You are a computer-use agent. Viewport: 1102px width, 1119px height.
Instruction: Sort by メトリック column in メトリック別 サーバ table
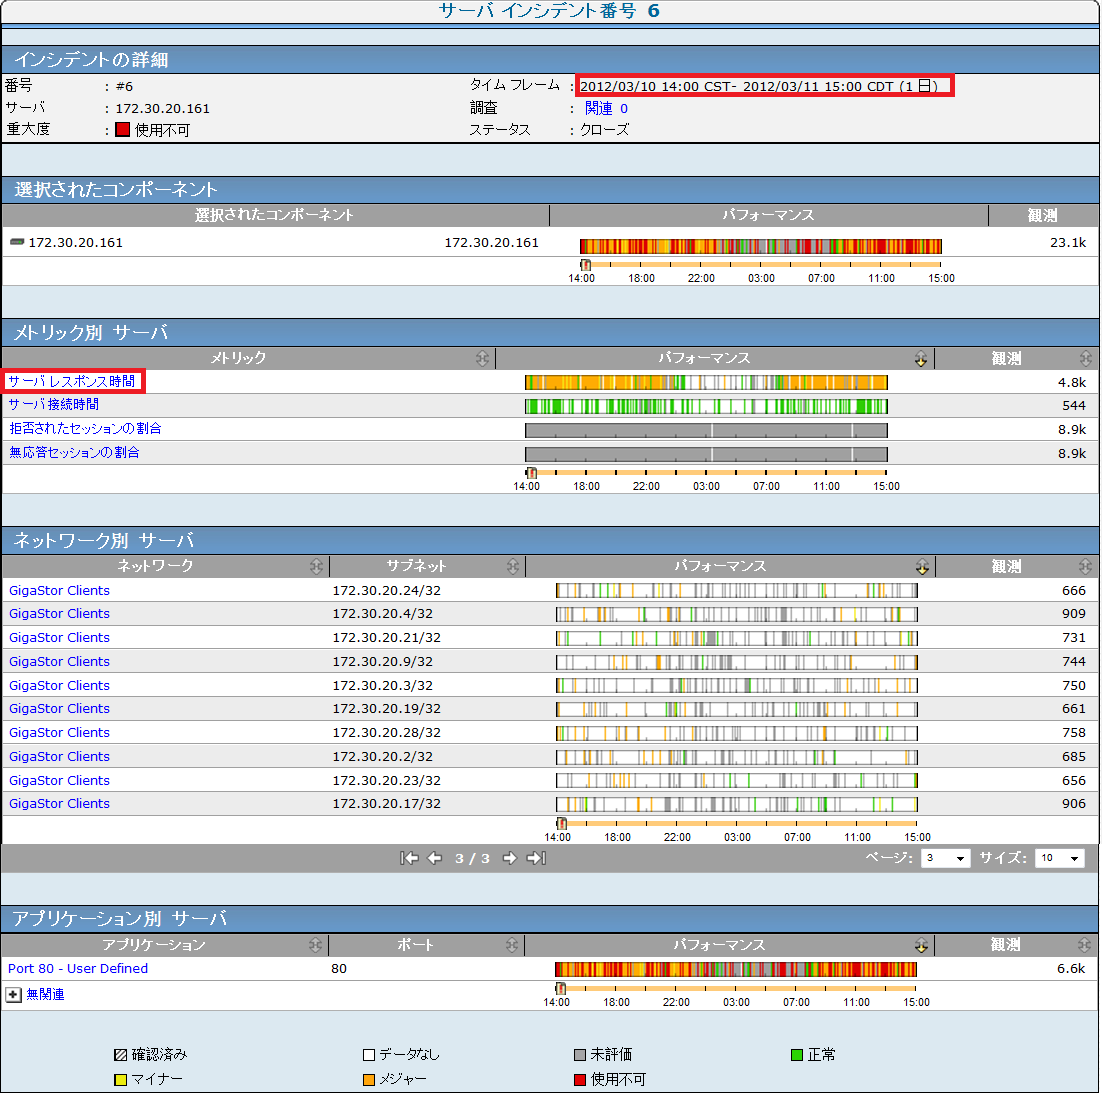(x=483, y=359)
